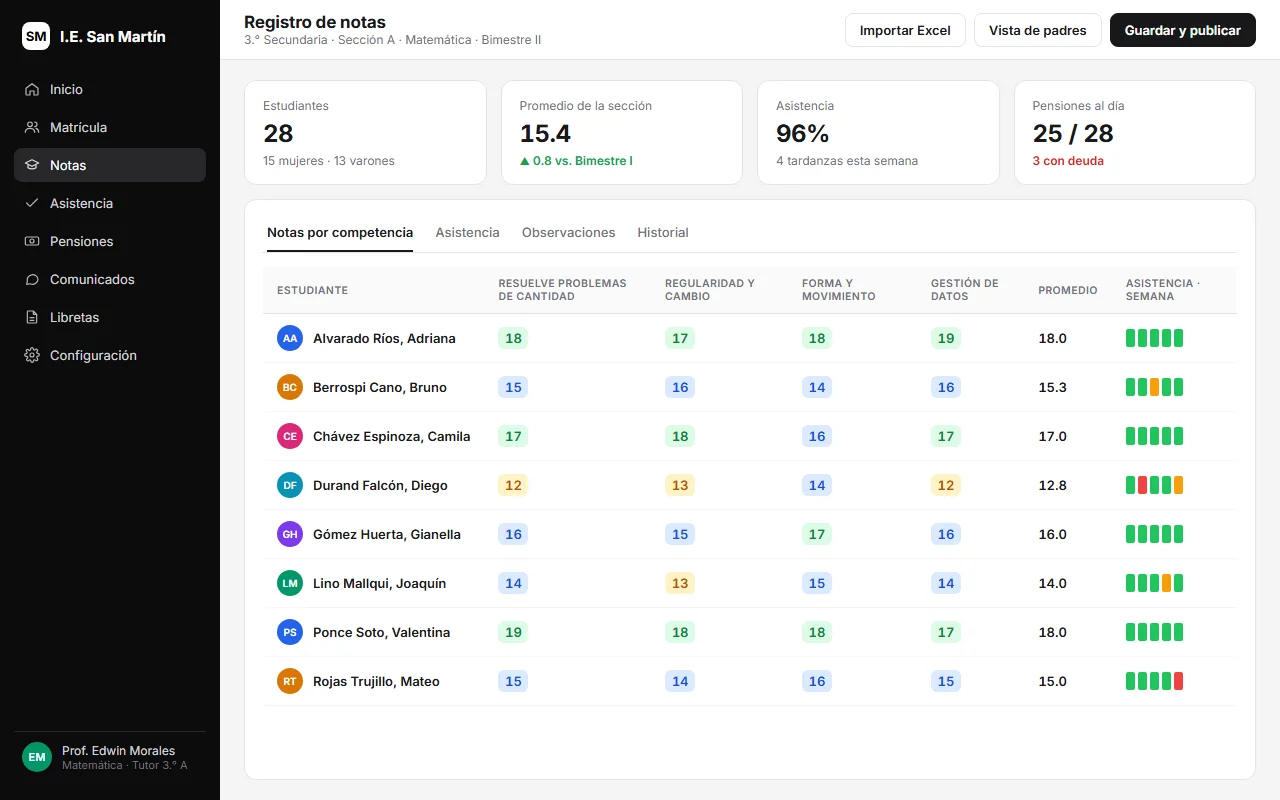
Task: Select Adriana's Gestión de datos grade 19
Action: [x=946, y=338]
